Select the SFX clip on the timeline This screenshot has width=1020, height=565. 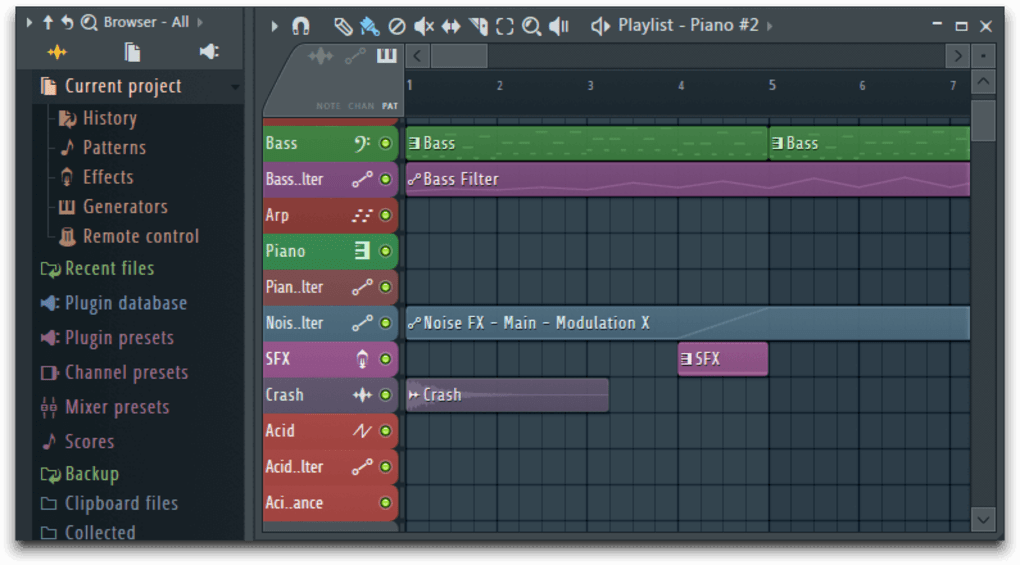click(722, 359)
